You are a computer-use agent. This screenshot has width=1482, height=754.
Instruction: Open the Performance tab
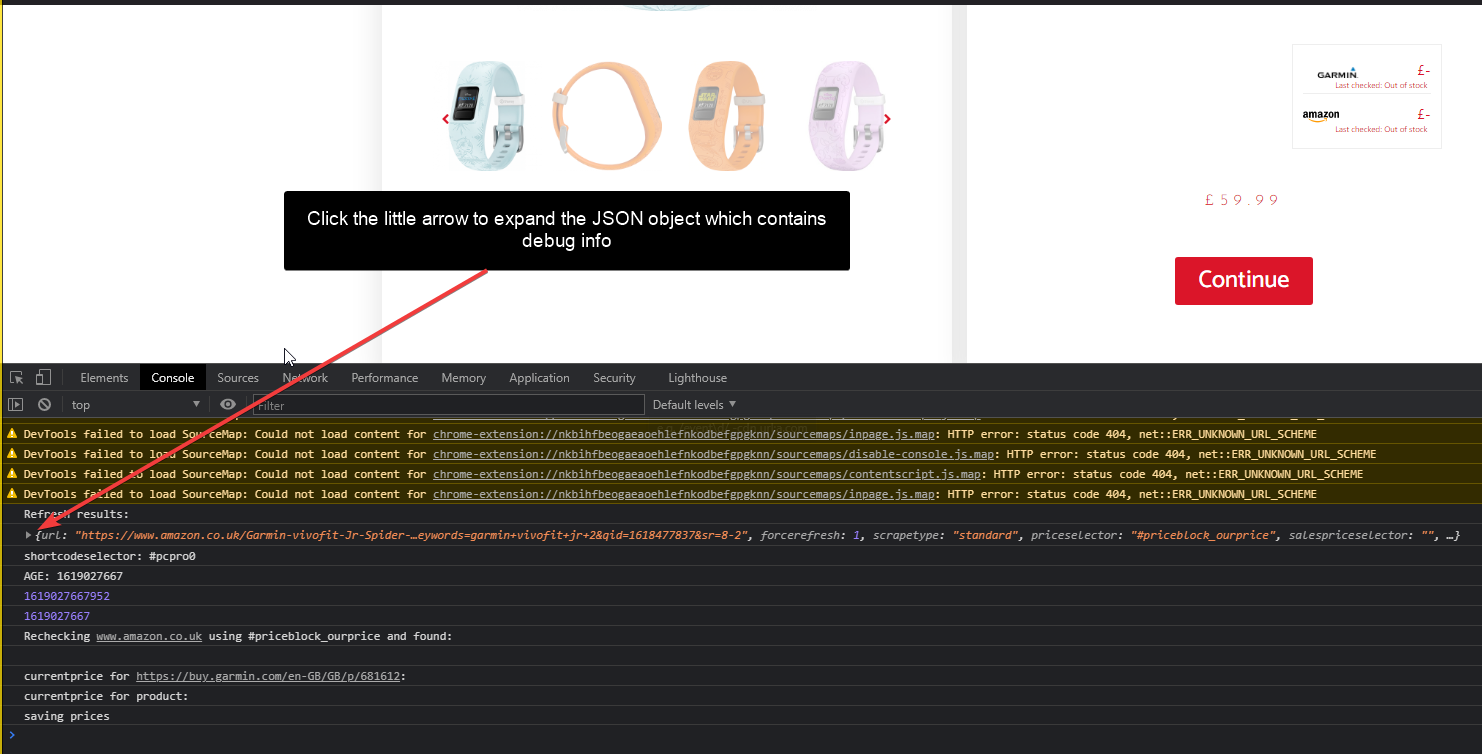point(385,378)
